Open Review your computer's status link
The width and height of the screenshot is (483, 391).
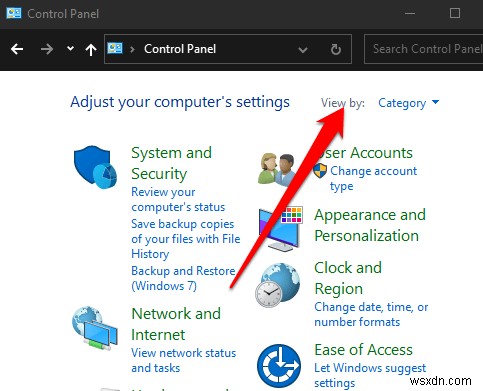[x=178, y=199]
